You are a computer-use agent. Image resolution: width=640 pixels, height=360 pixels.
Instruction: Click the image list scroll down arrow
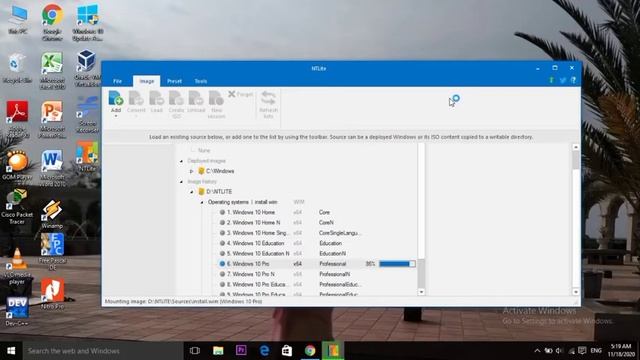click(421, 292)
